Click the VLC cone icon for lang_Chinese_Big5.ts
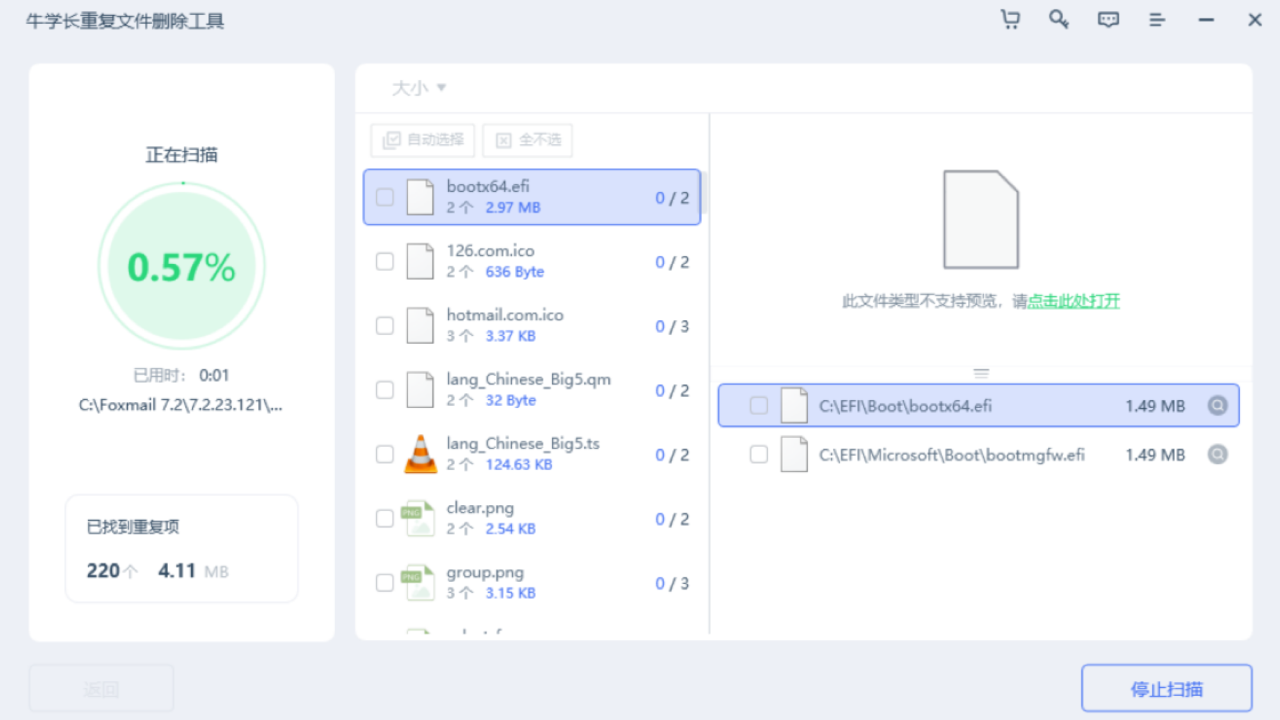Image resolution: width=1280 pixels, height=720 pixels. [420, 453]
